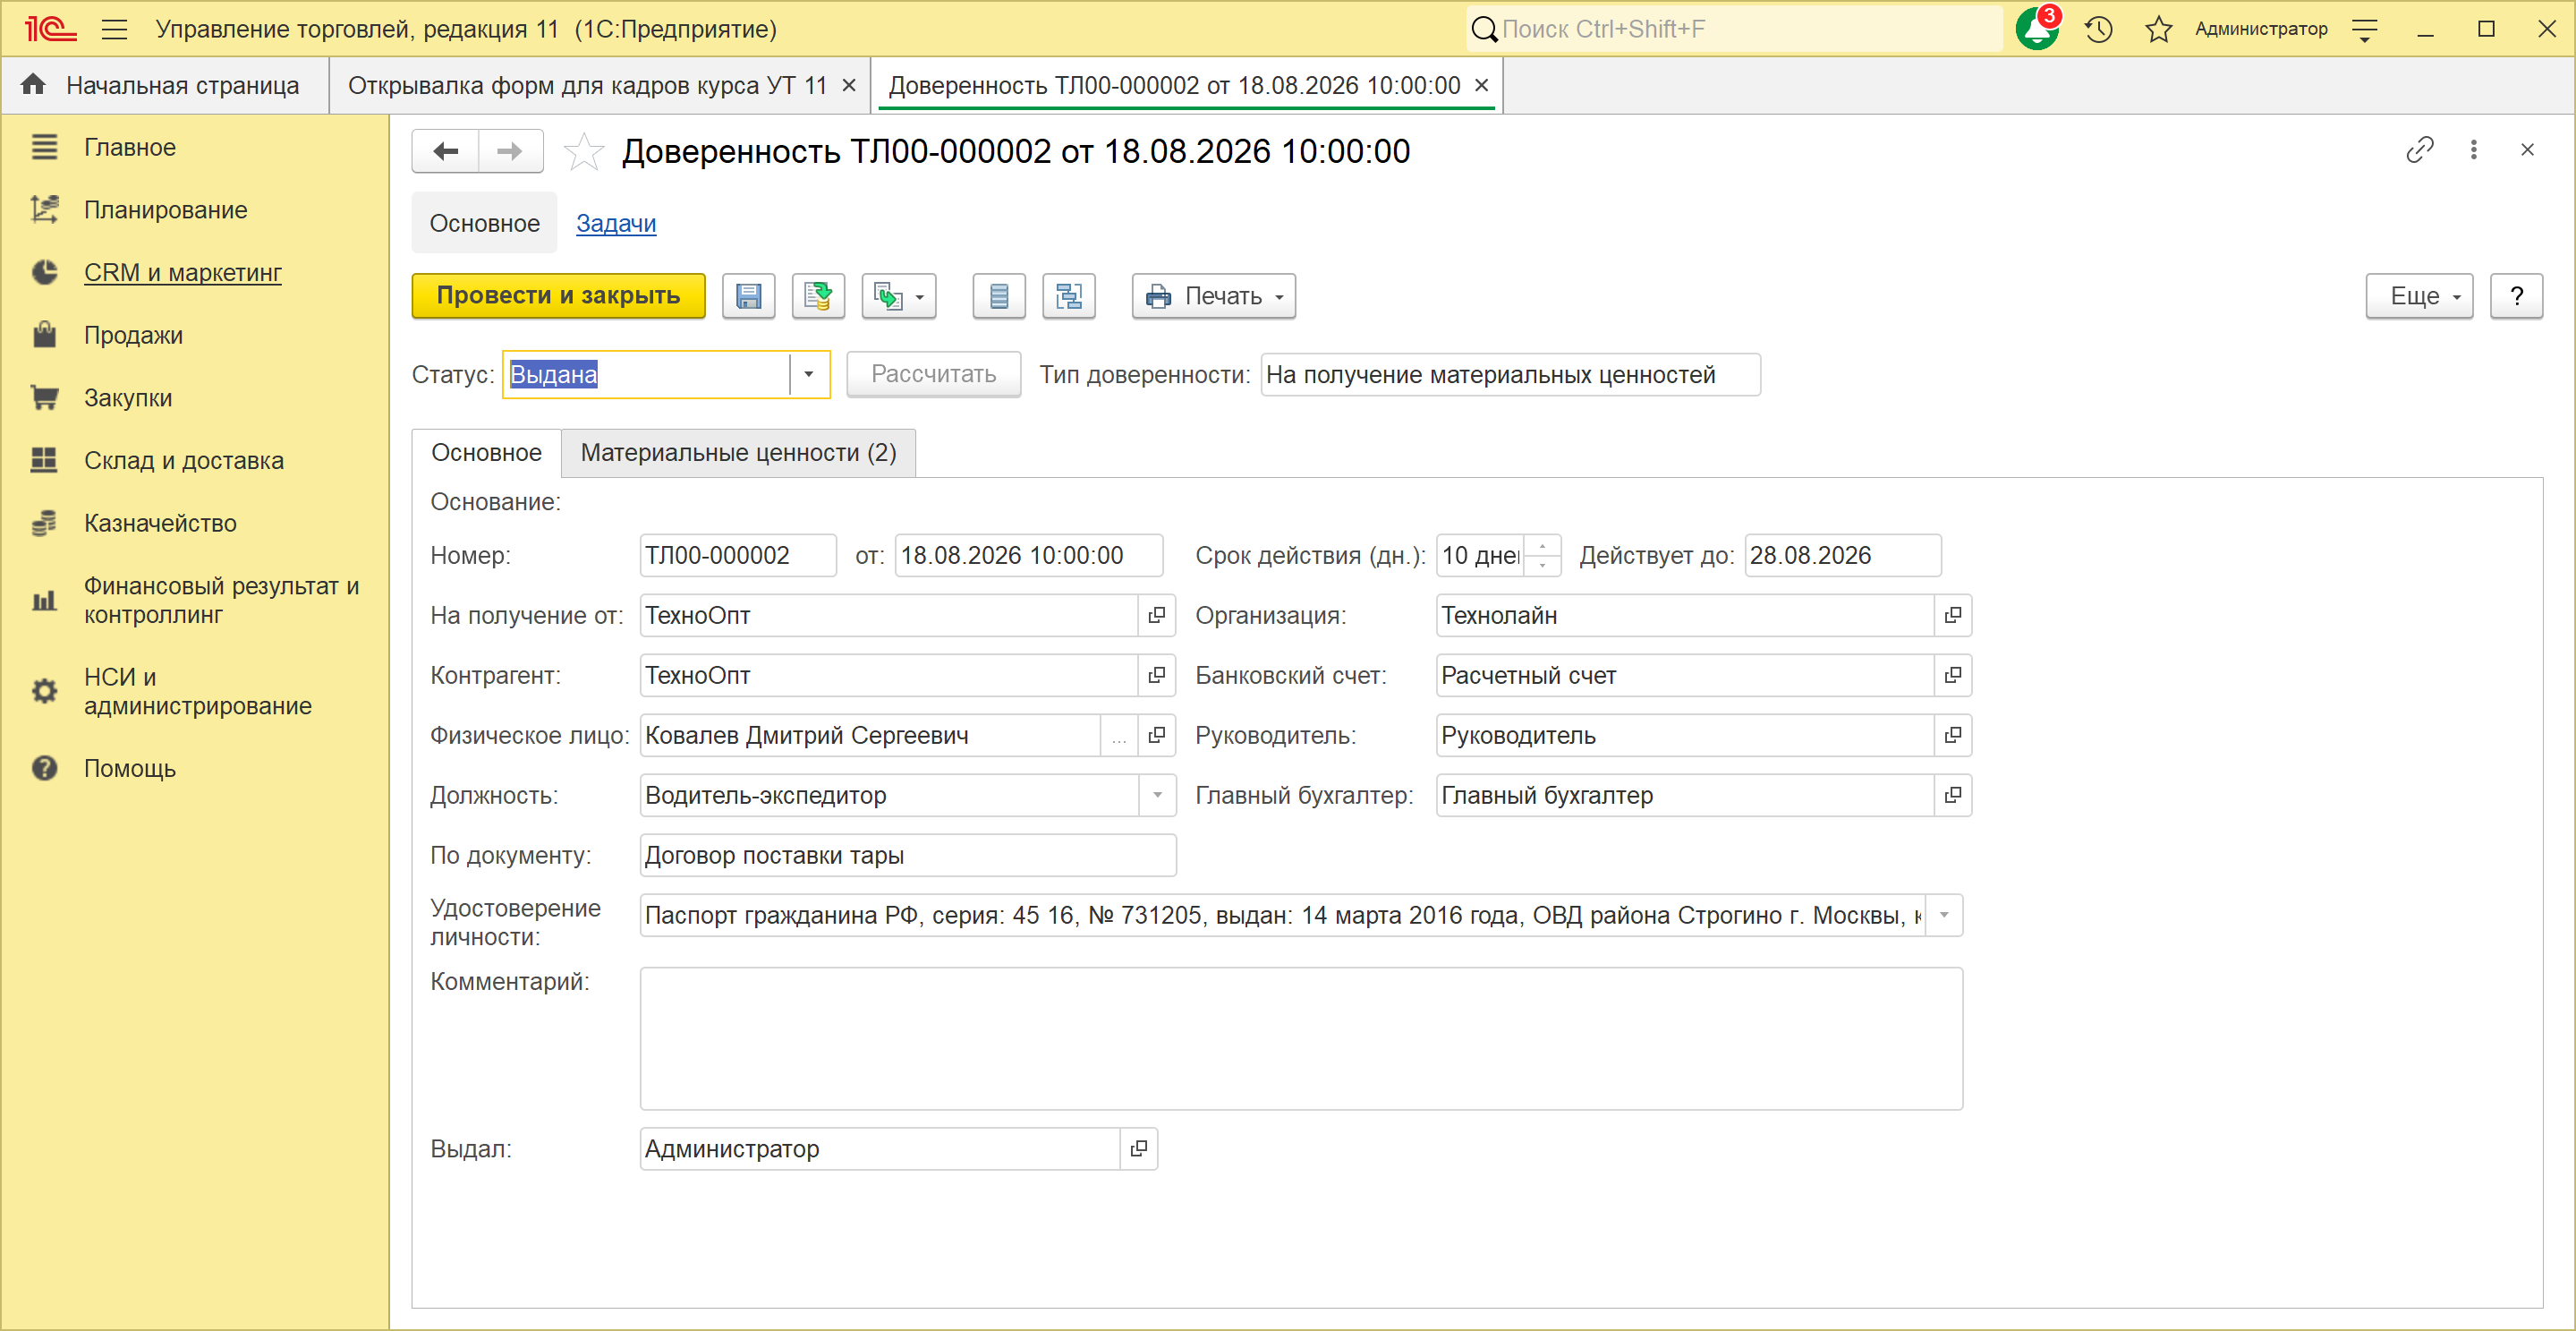Open the three-dot form menu

click(2474, 150)
